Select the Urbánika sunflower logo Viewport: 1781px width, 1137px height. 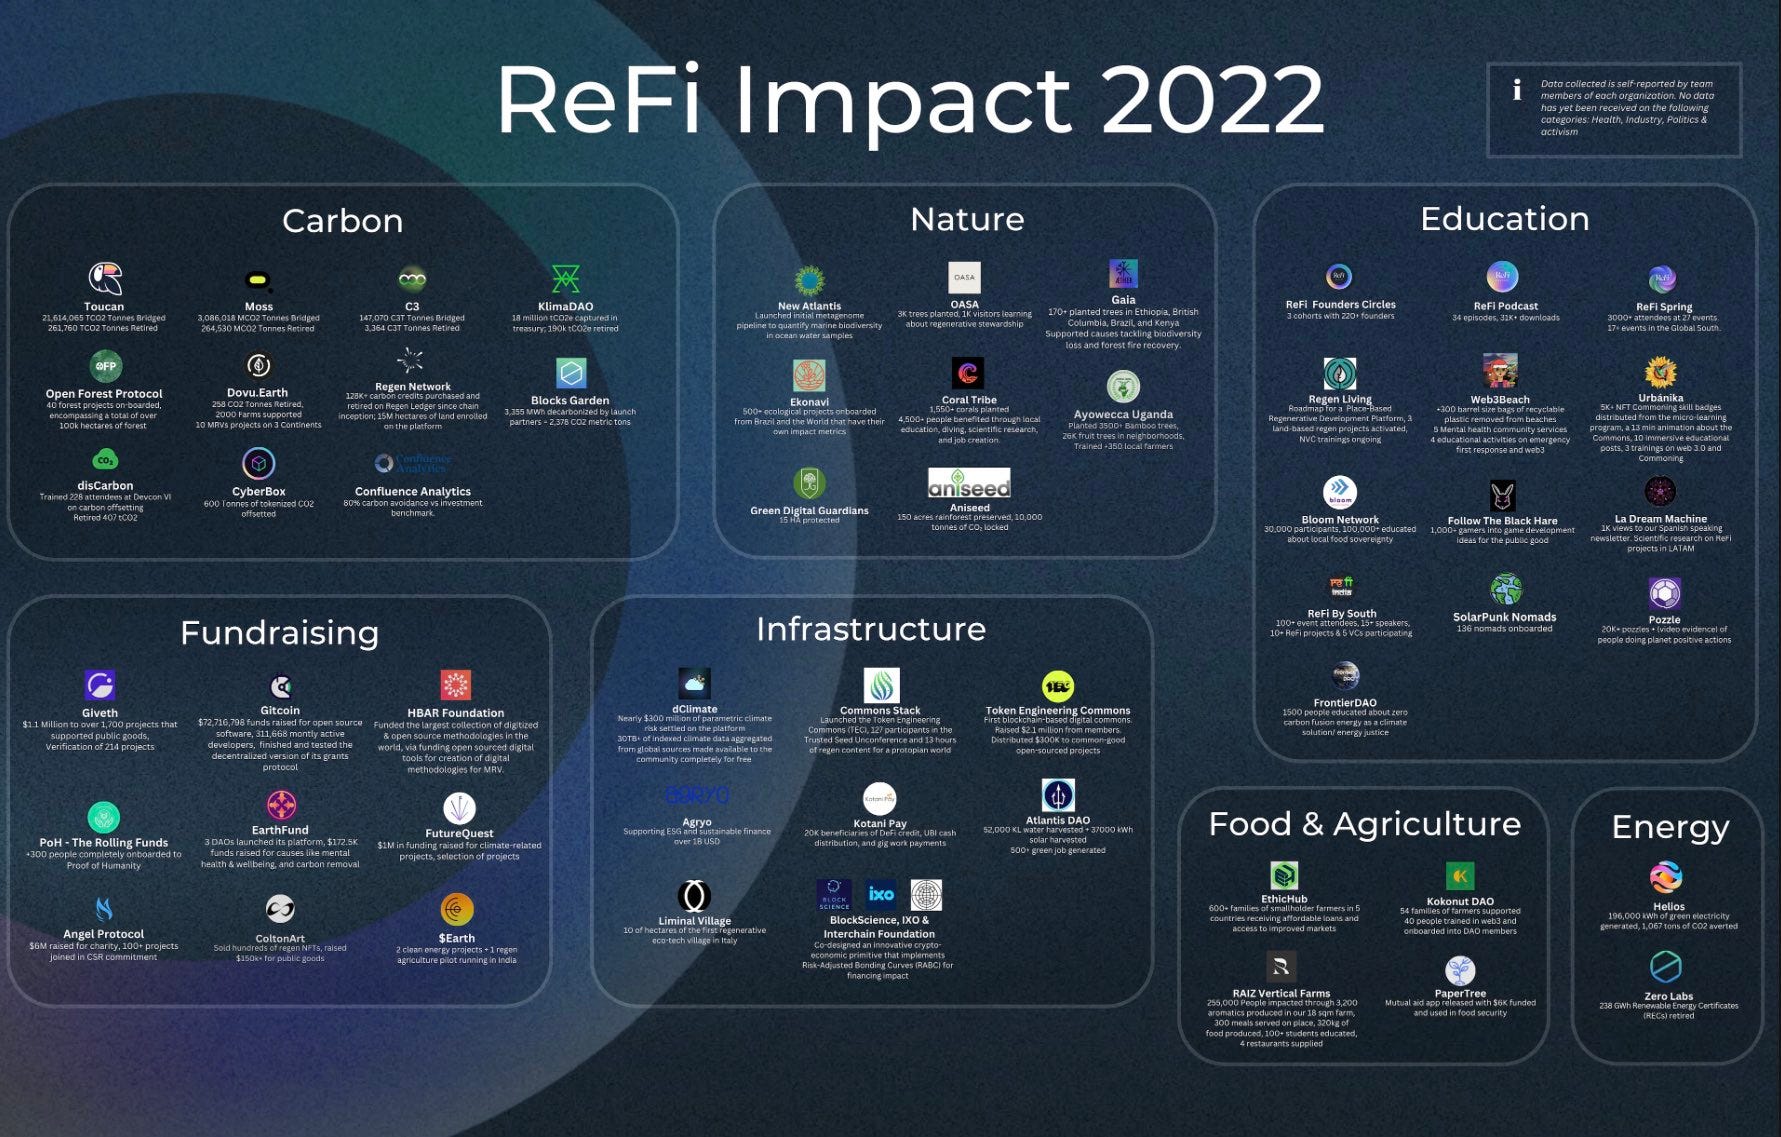point(1661,373)
